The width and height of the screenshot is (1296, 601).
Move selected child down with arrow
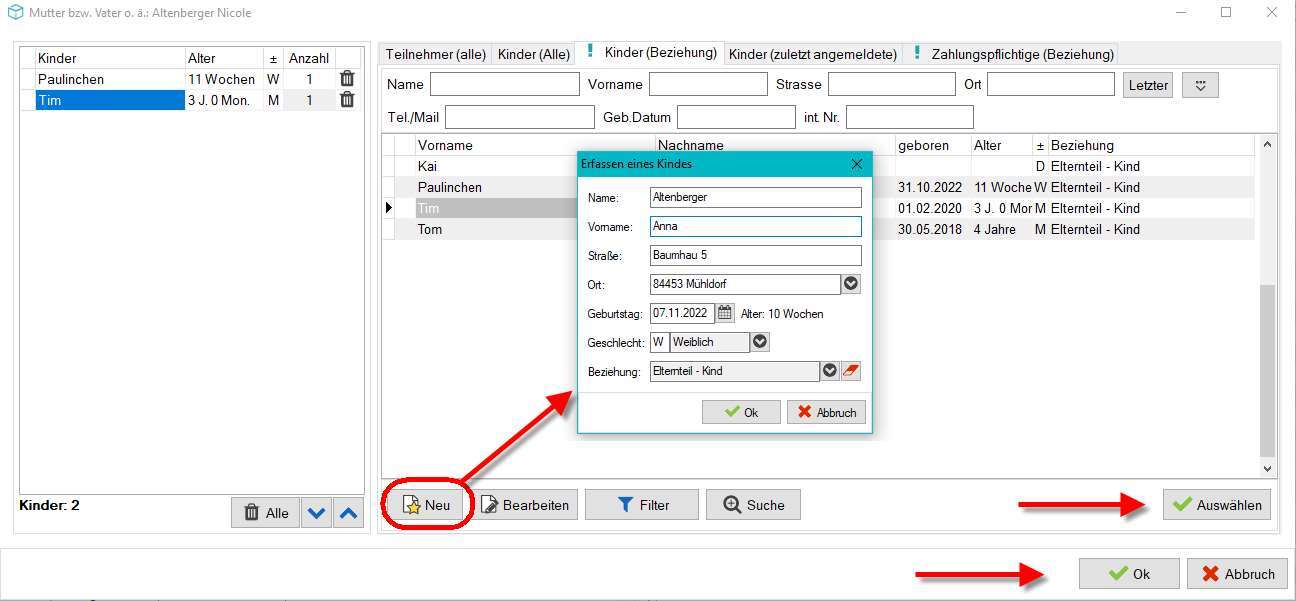click(317, 513)
